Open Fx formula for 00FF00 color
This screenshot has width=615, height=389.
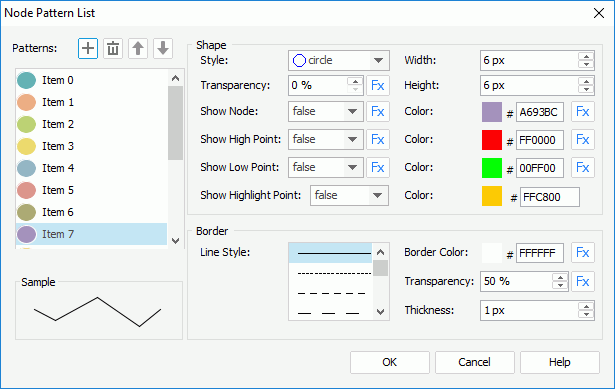tap(583, 167)
